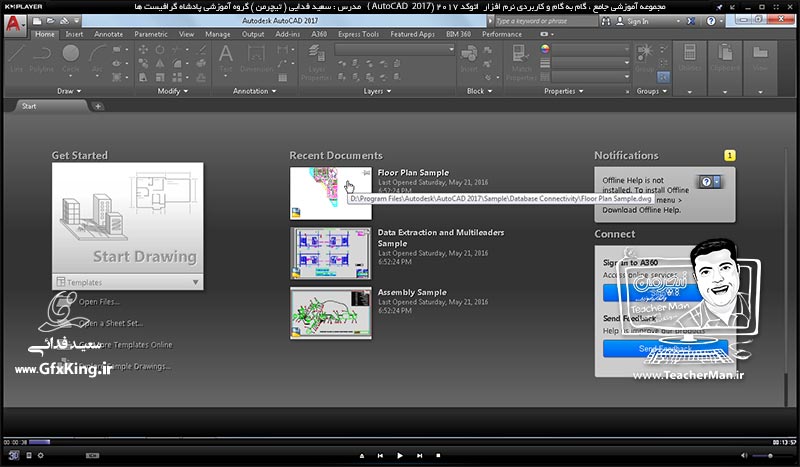Click the help button in Offline Help notification
The image size is (800, 467).
click(709, 182)
